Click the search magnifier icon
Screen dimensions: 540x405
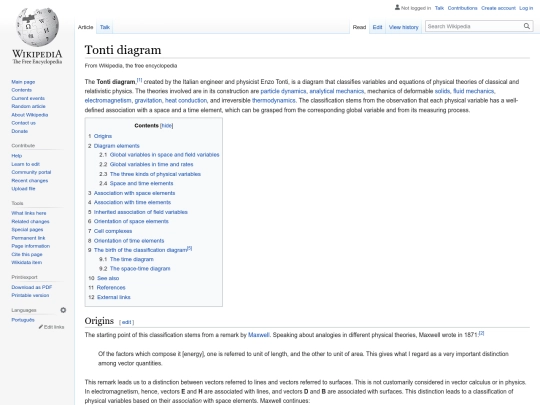coord(527,26)
